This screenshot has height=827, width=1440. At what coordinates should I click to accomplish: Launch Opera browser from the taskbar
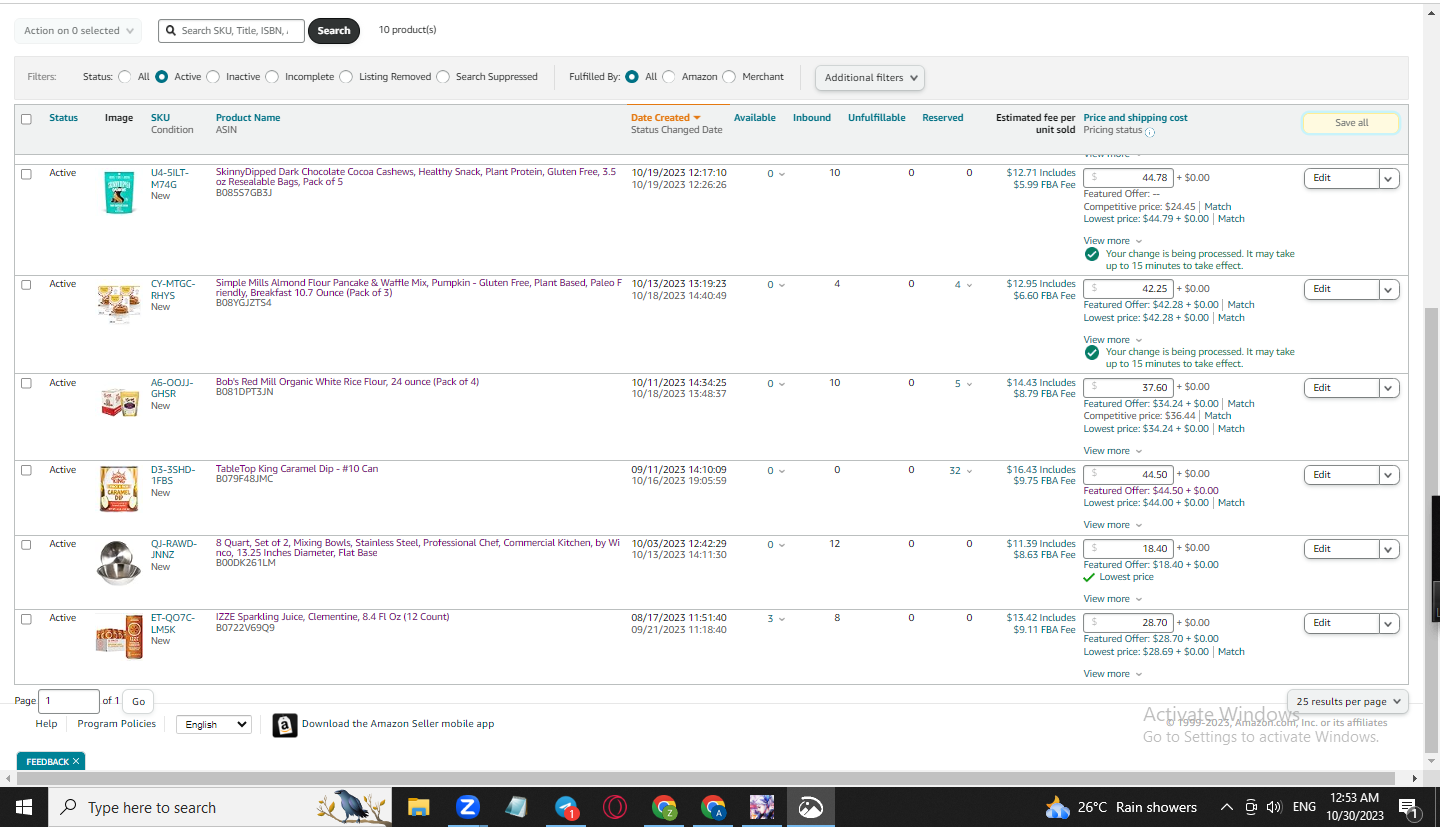[614, 807]
